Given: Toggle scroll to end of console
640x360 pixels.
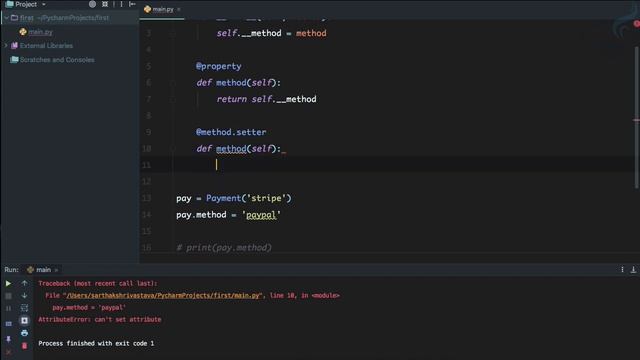Looking at the screenshot, I should [x=24, y=321].
